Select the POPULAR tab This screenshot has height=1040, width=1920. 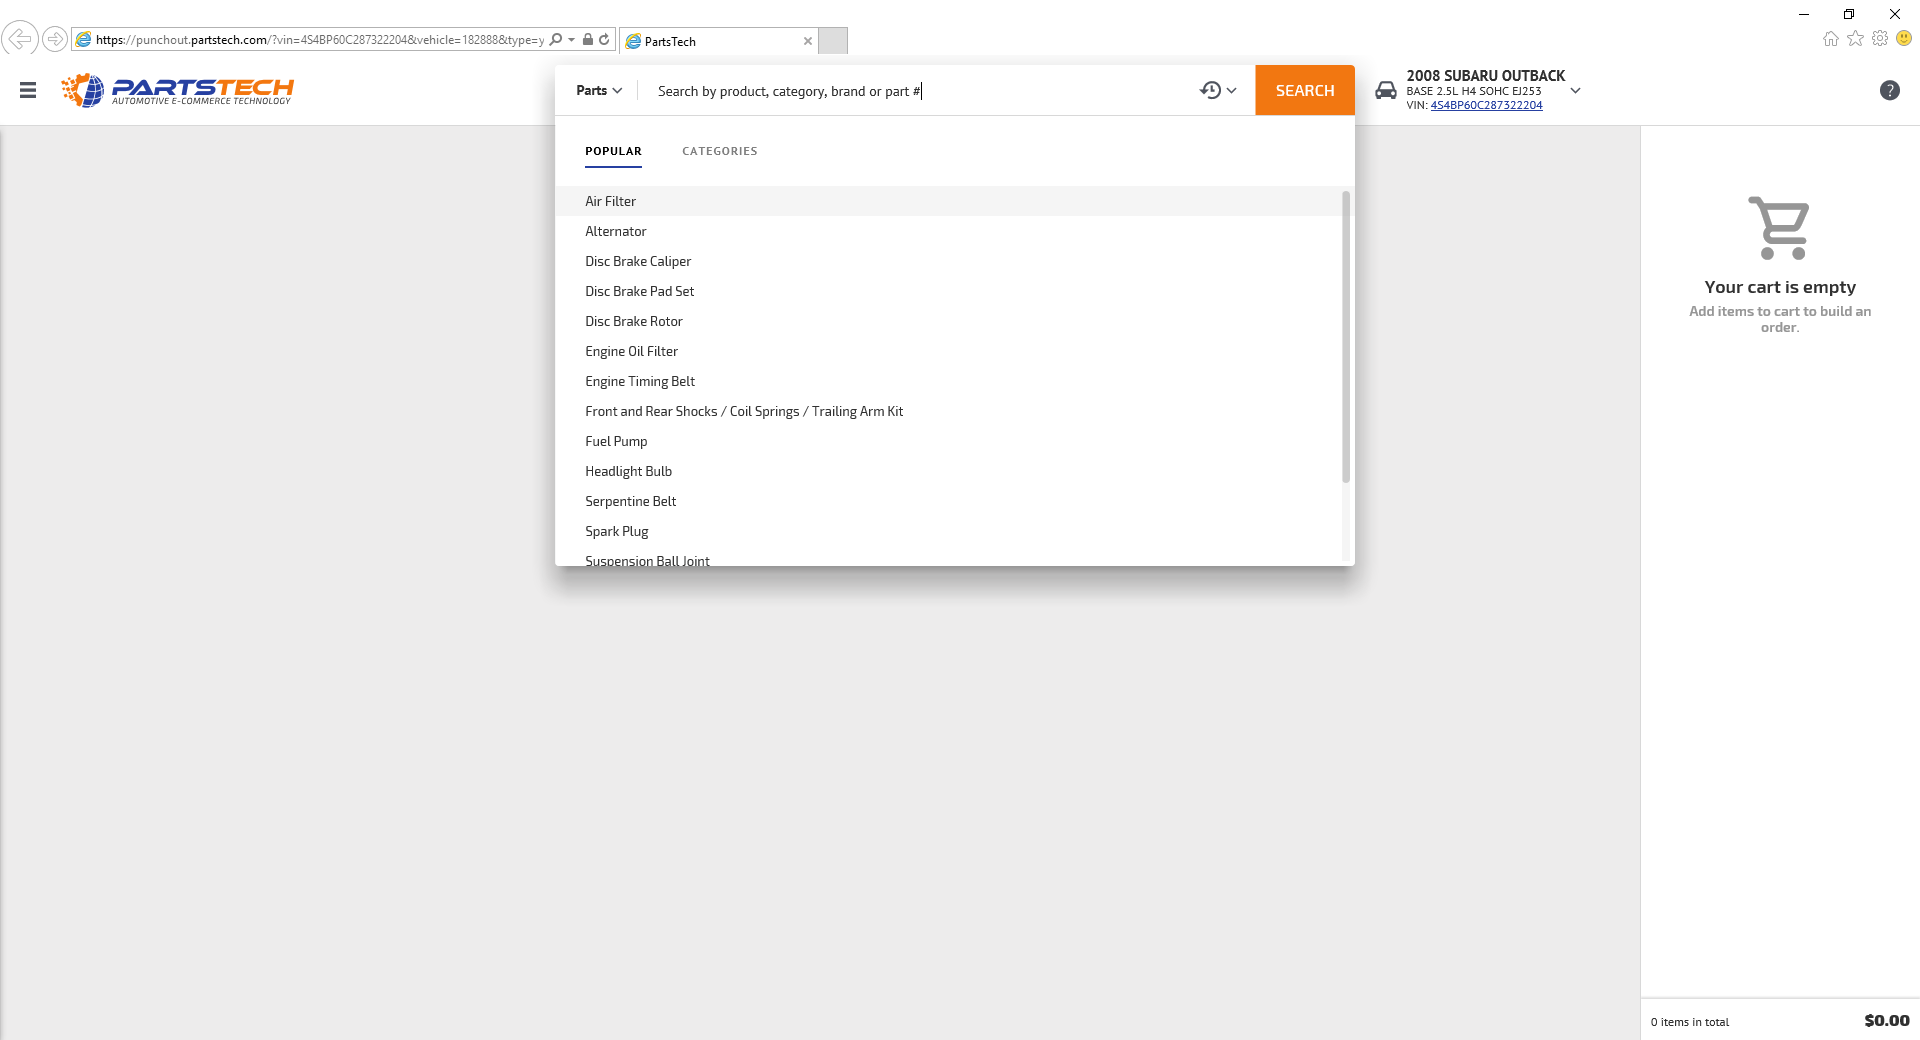[x=613, y=151]
